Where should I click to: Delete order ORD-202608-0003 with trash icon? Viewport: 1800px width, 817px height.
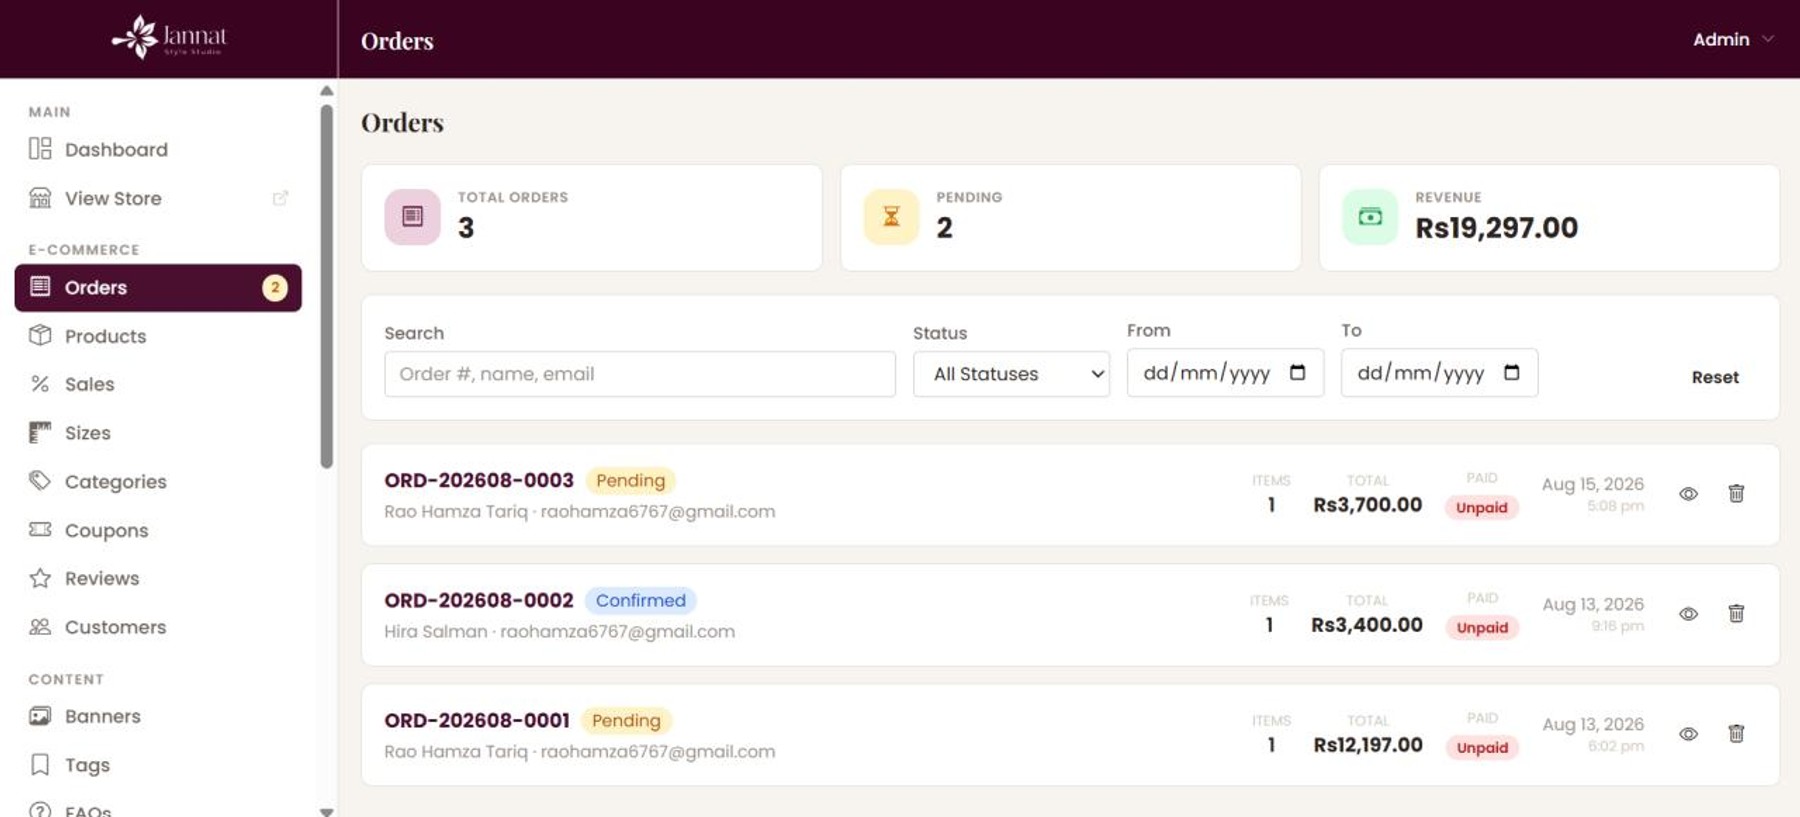pyautogui.click(x=1736, y=493)
